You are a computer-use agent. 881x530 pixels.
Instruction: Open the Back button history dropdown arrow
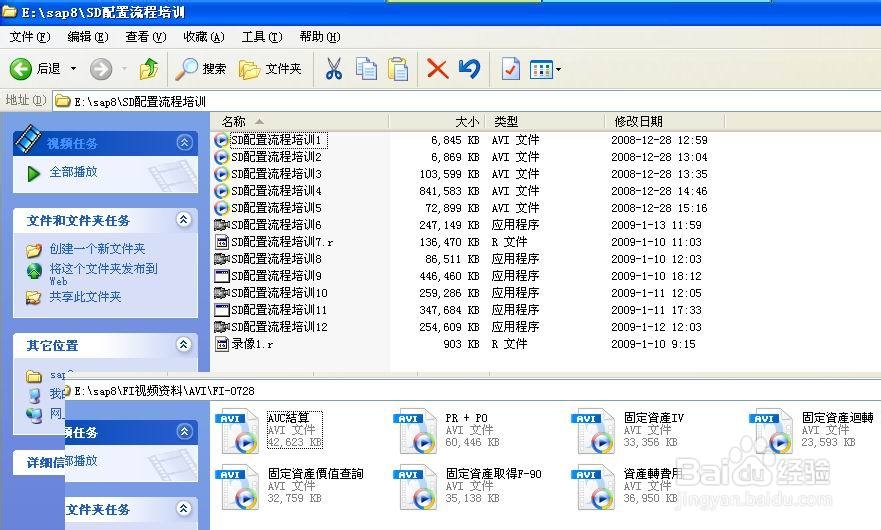(73, 69)
